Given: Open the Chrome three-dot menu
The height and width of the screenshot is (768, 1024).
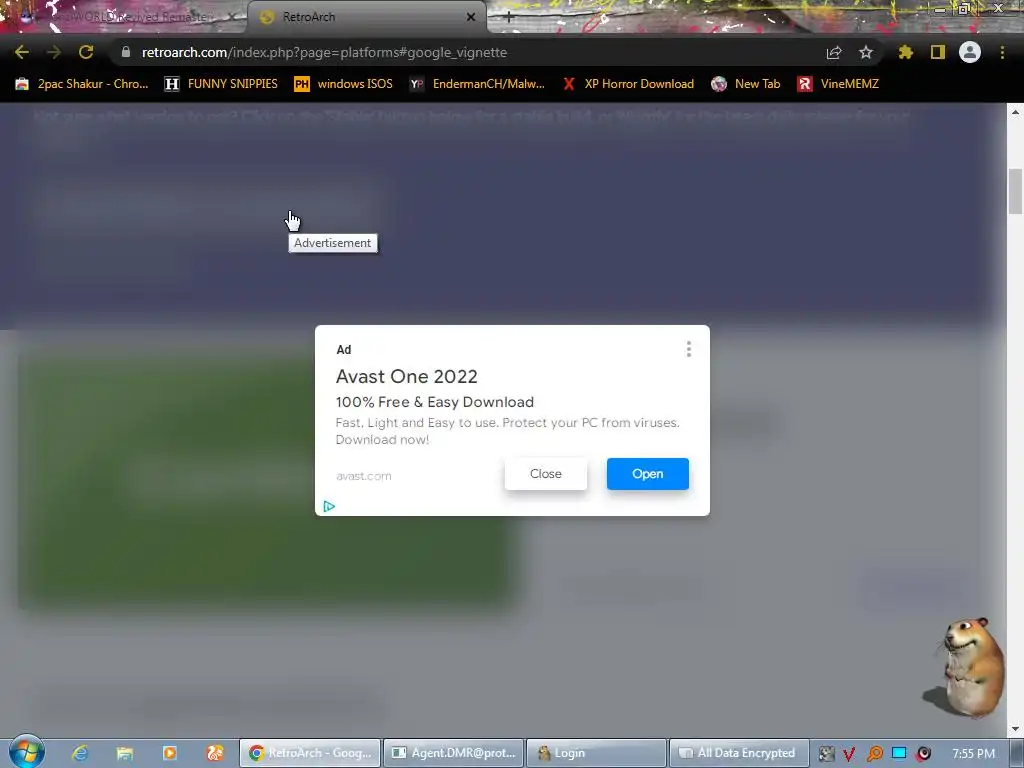Looking at the screenshot, I should coord(1002,52).
